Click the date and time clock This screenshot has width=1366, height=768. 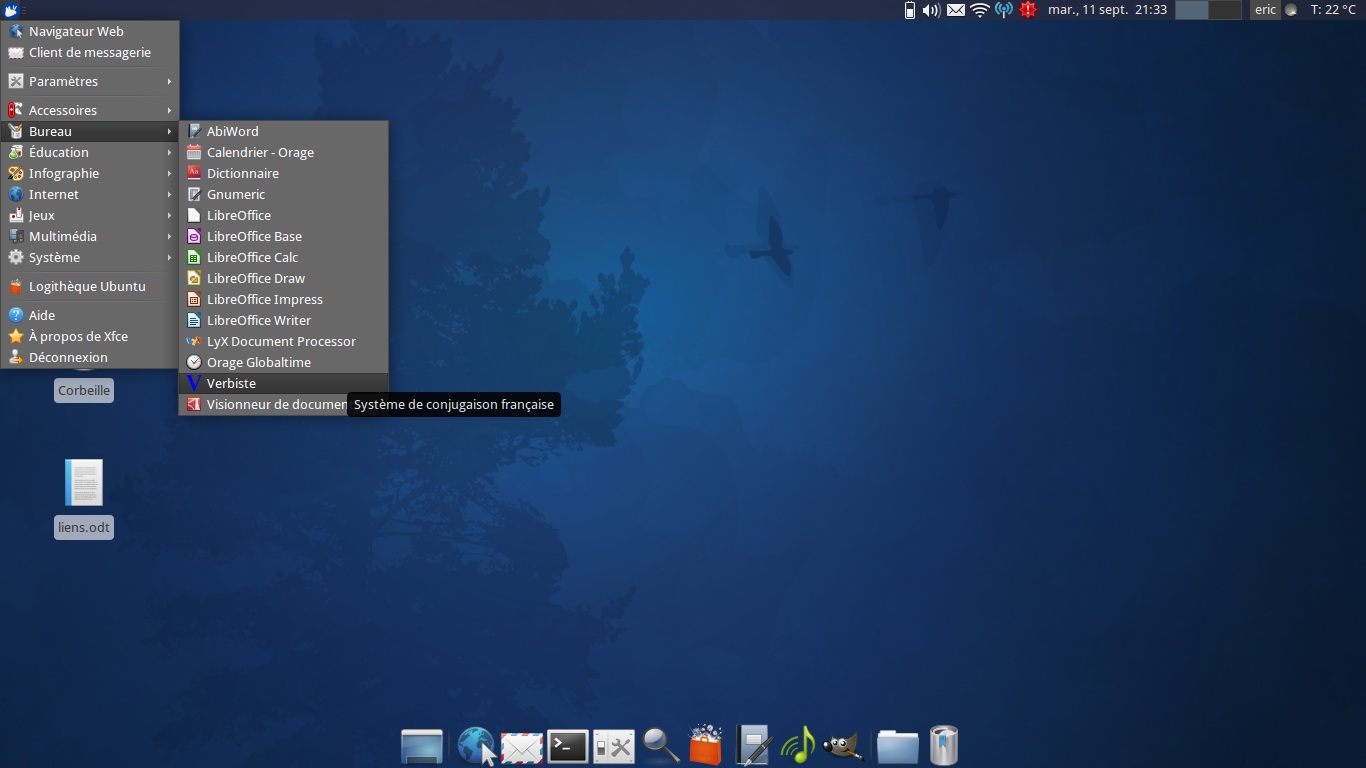coord(1107,10)
